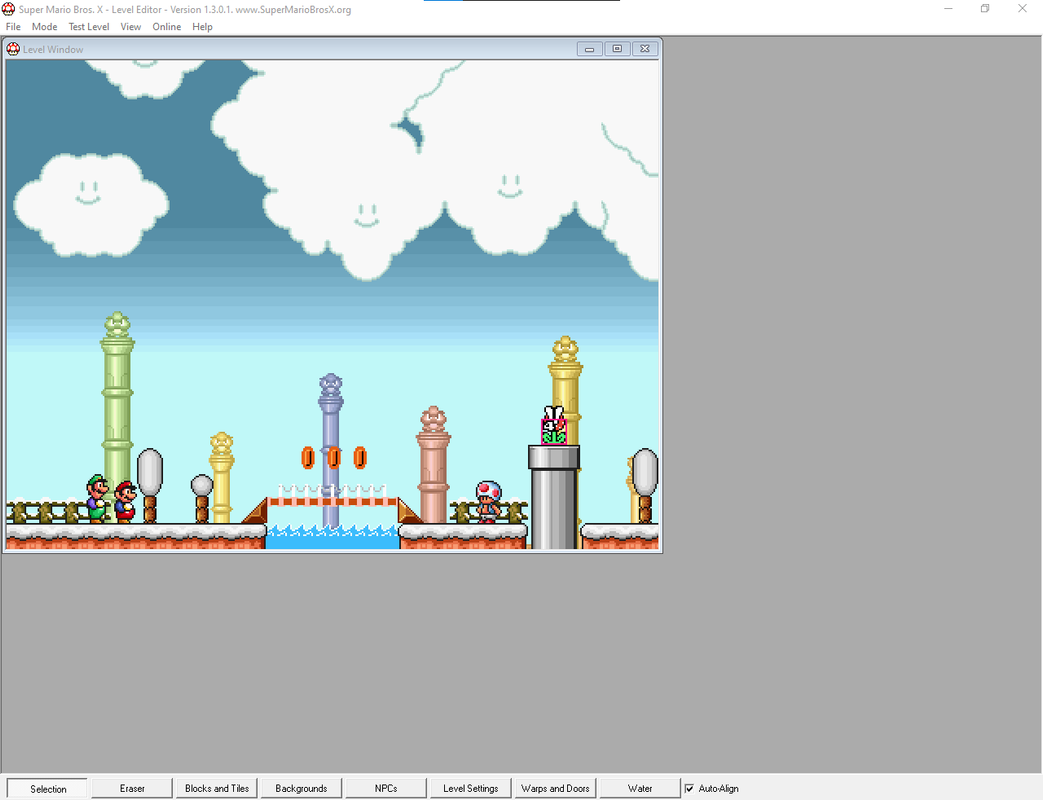This screenshot has width=1043, height=800.
Task: Open the File menu
Action: point(13,27)
